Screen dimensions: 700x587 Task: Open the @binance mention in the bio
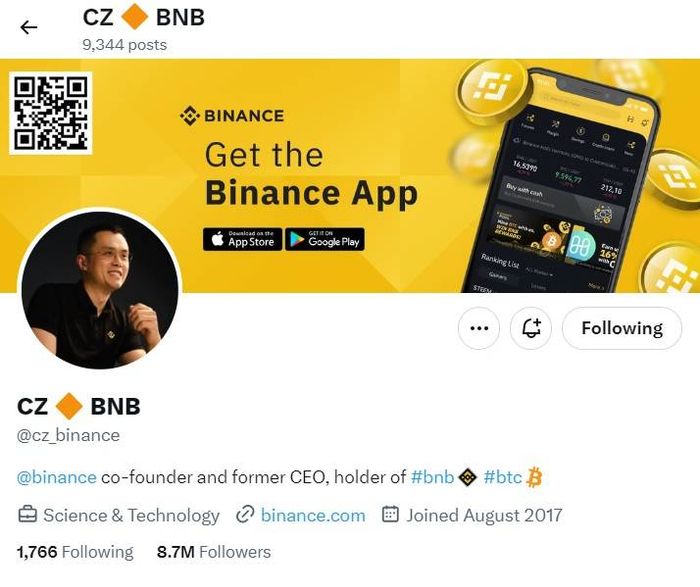tap(56, 477)
